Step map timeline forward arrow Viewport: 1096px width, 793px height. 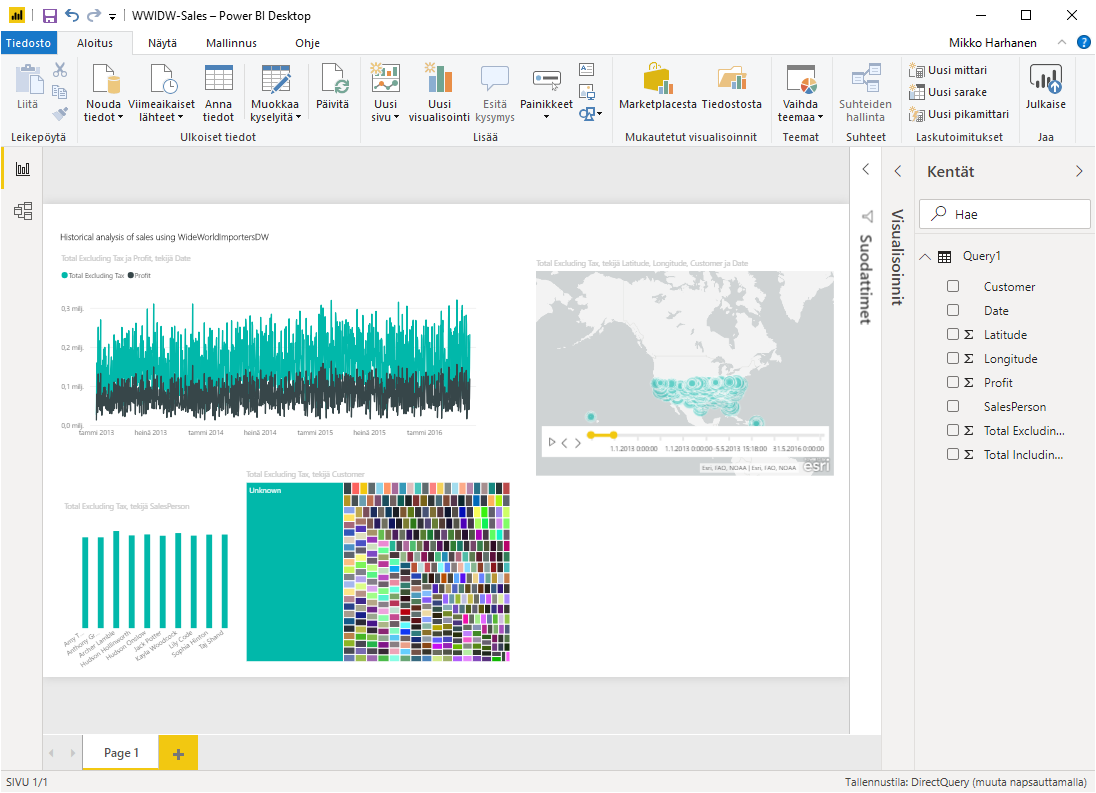click(578, 442)
